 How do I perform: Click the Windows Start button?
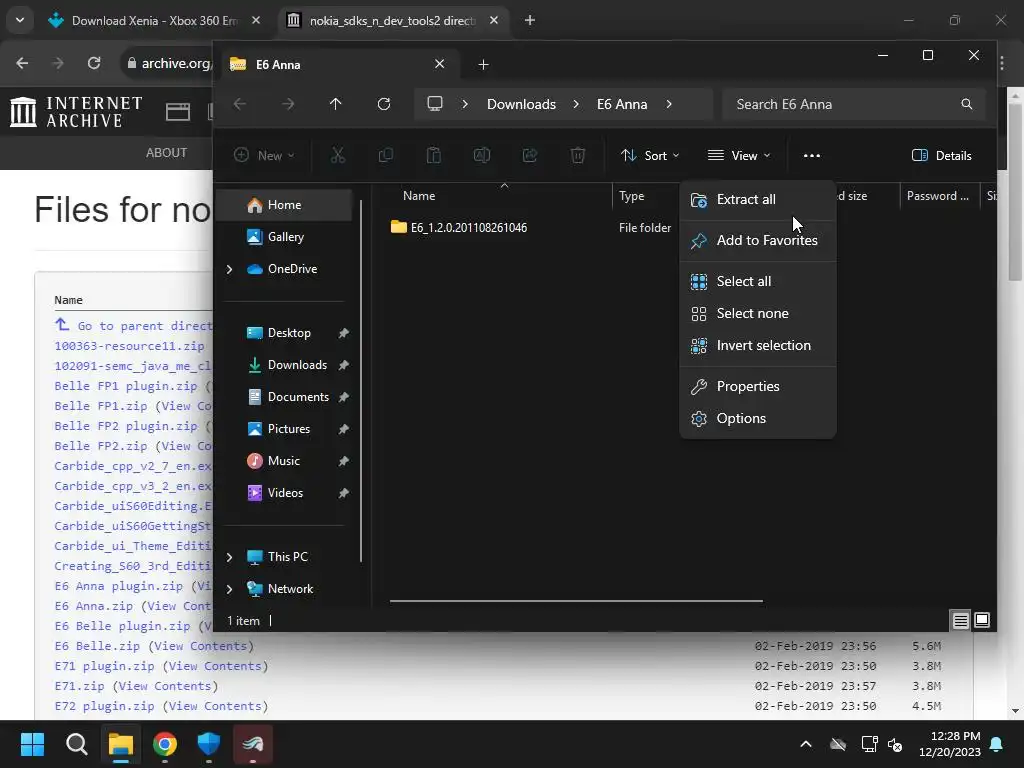[x=32, y=744]
